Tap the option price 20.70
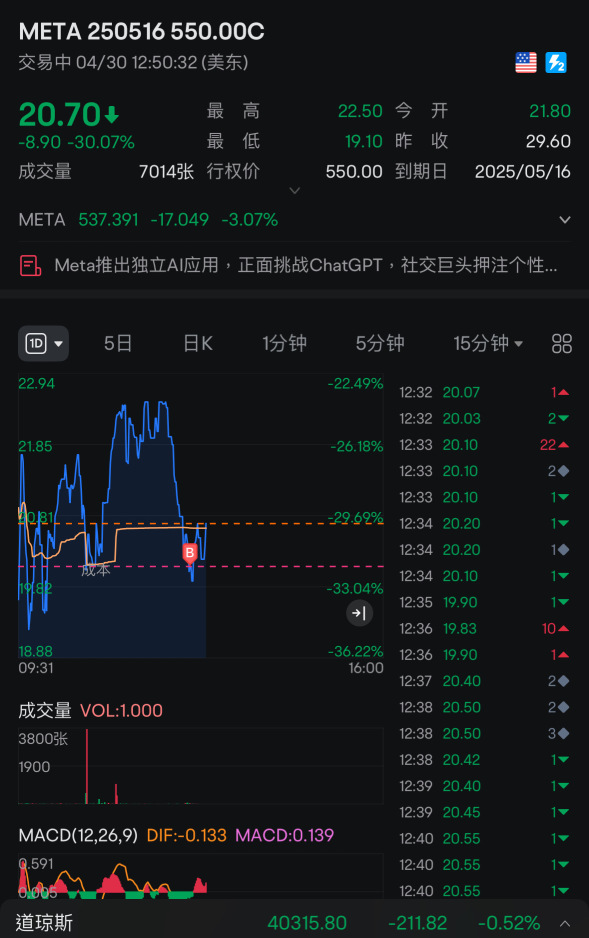 tap(60, 114)
